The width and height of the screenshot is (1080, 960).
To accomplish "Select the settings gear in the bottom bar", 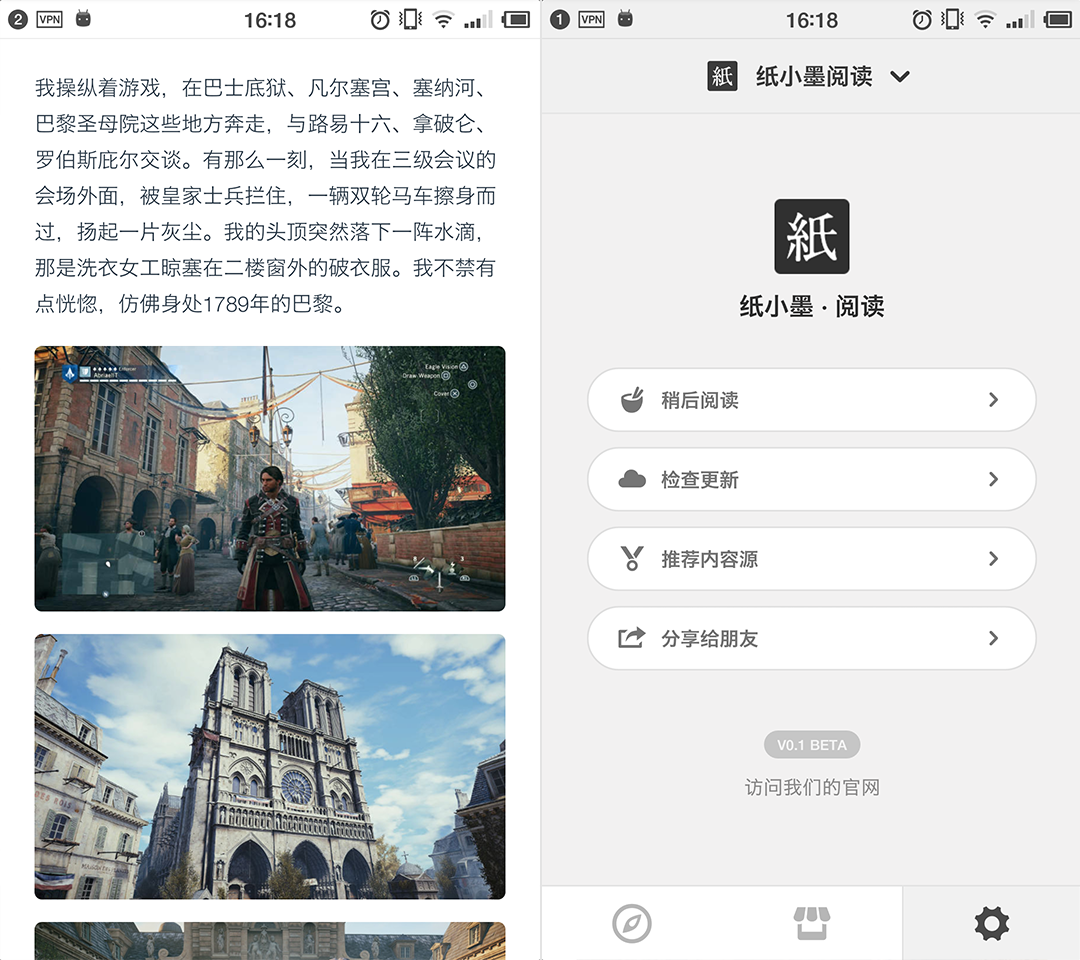I will 991,923.
